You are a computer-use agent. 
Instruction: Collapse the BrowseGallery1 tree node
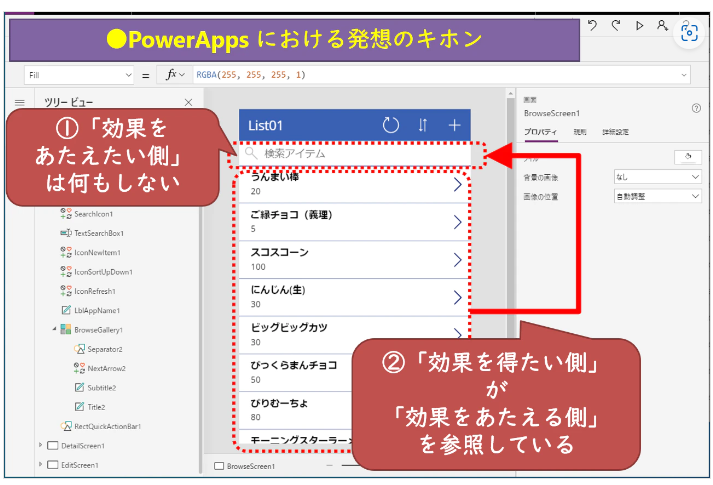coord(54,329)
